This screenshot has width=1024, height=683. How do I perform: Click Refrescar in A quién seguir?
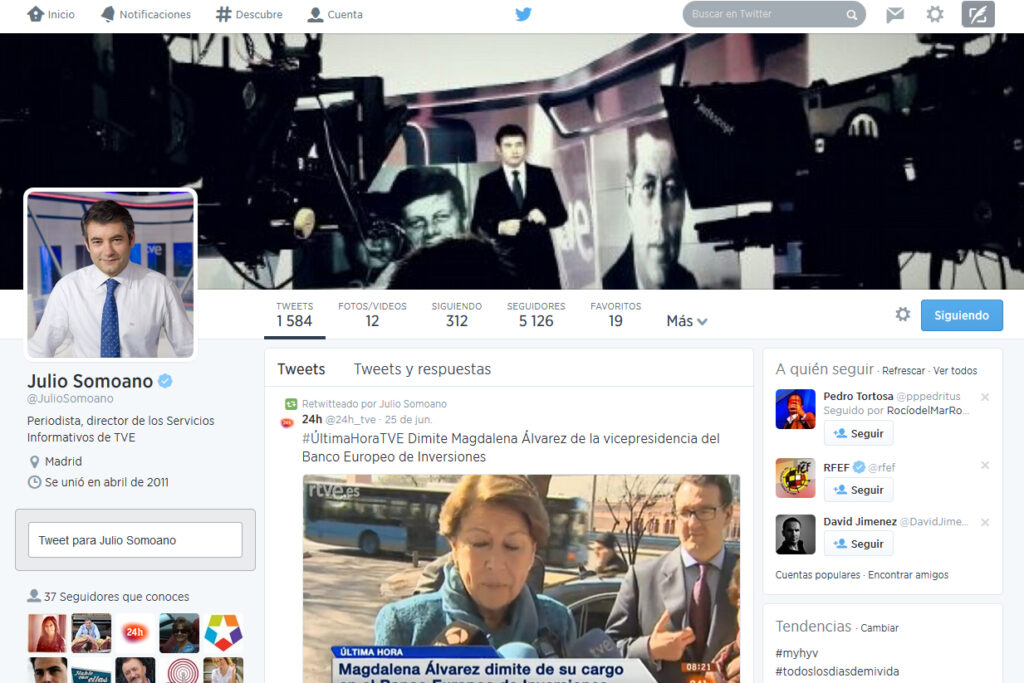coord(903,371)
